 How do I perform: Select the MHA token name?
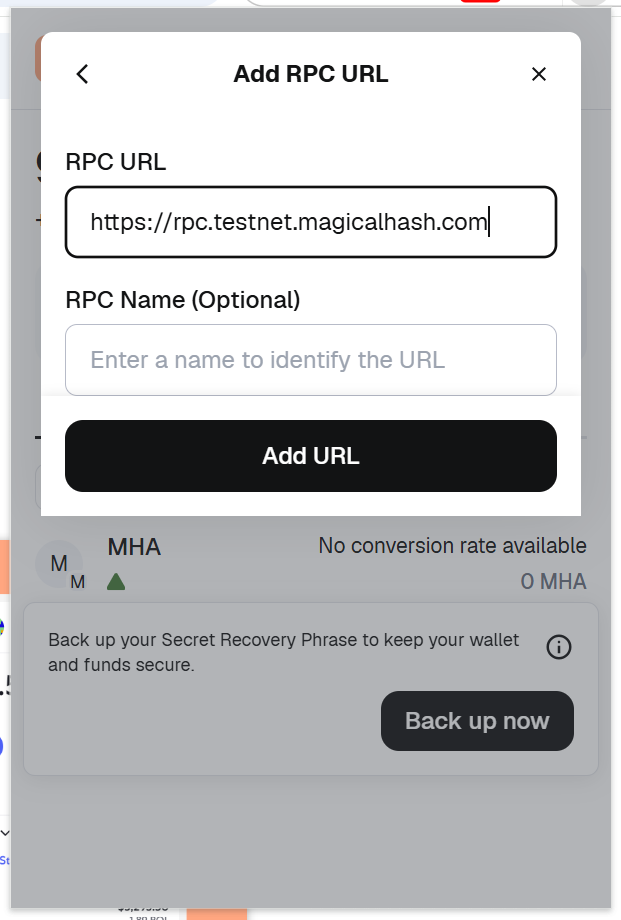(x=134, y=547)
